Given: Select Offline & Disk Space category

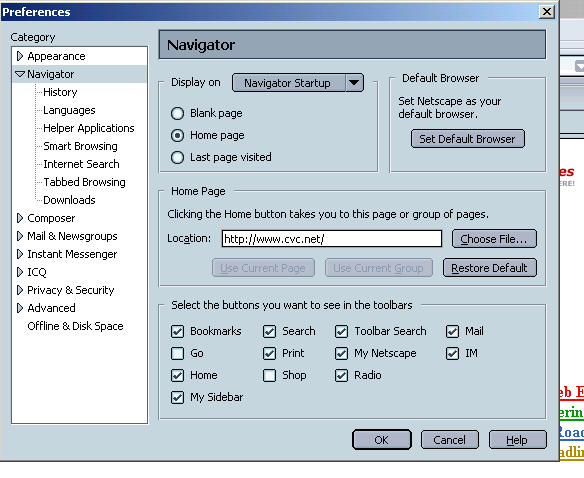Looking at the screenshot, I should click(75, 326).
